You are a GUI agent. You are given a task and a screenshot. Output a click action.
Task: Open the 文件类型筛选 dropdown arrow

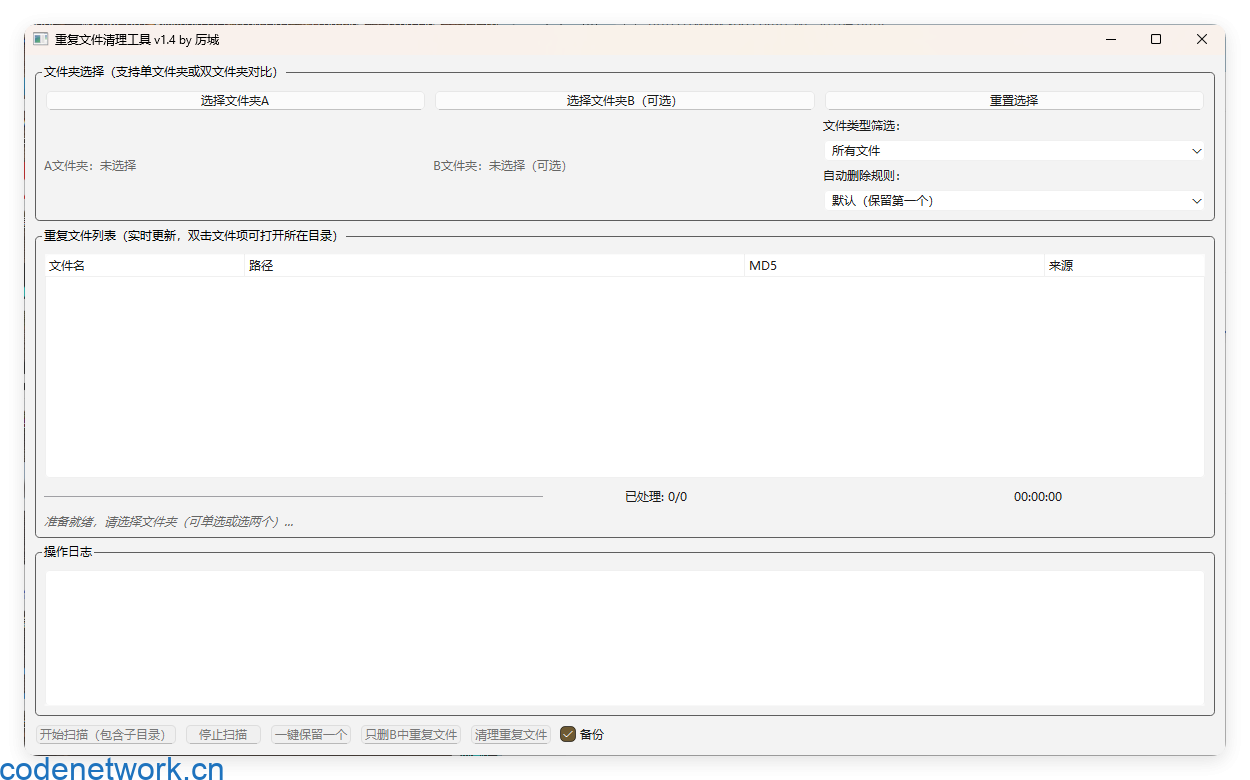(1196, 150)
